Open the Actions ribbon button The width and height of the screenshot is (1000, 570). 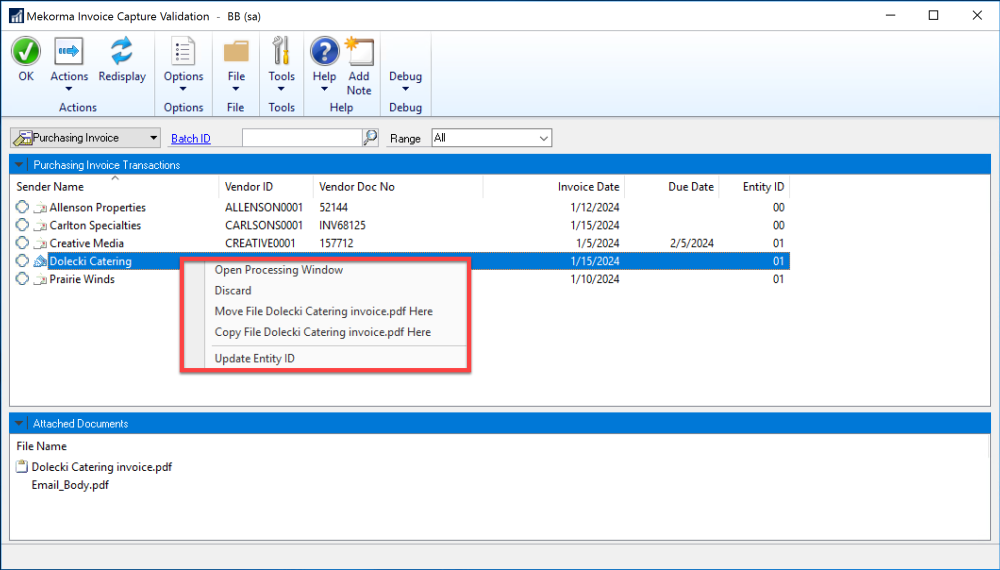(x=69, y=64)
